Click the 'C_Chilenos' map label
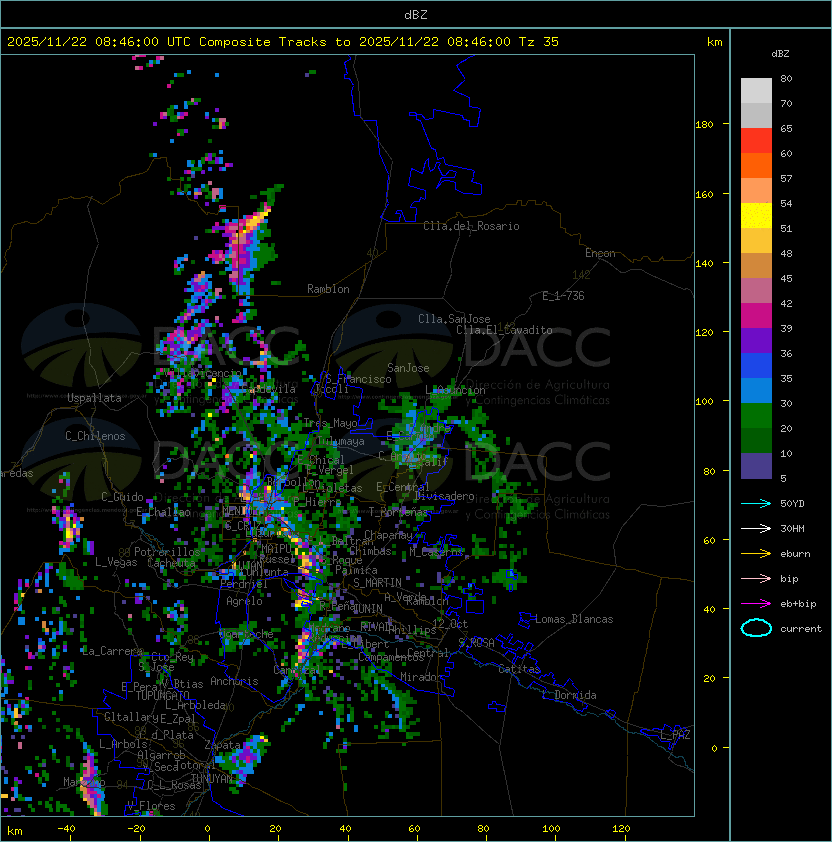The width and height of the screenshot is (832, 842). click(x=95, y=436)
